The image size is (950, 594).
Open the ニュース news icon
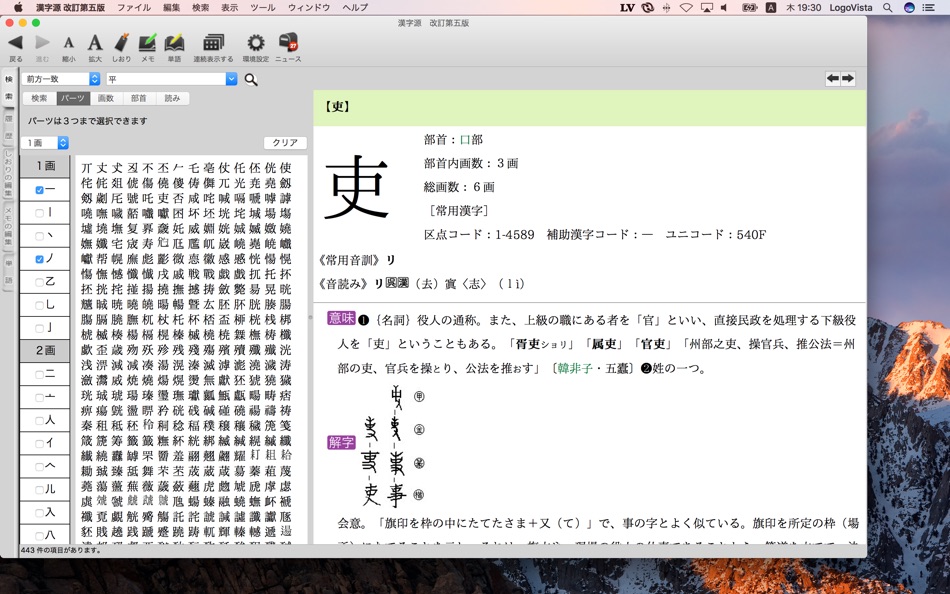[288, 42]
